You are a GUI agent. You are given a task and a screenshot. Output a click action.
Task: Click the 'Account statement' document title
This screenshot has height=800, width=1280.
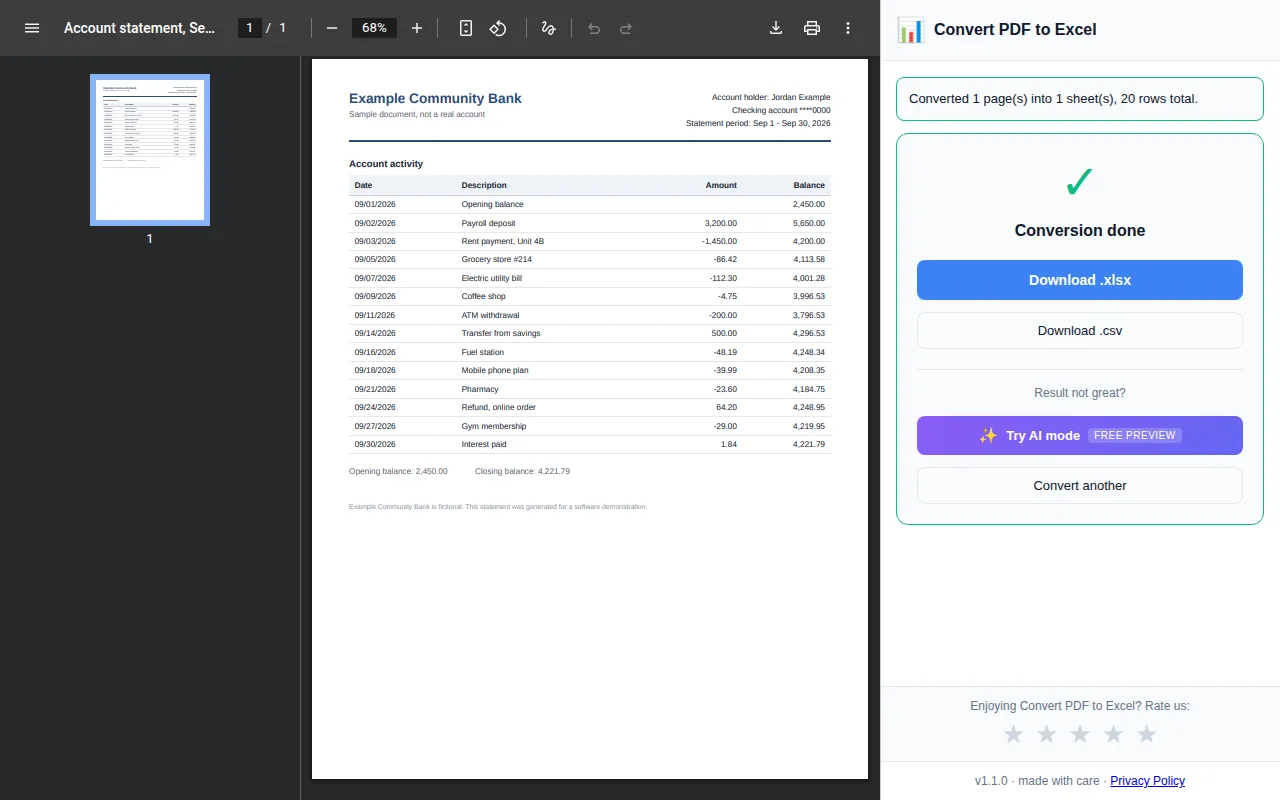(x=140, y=28)
